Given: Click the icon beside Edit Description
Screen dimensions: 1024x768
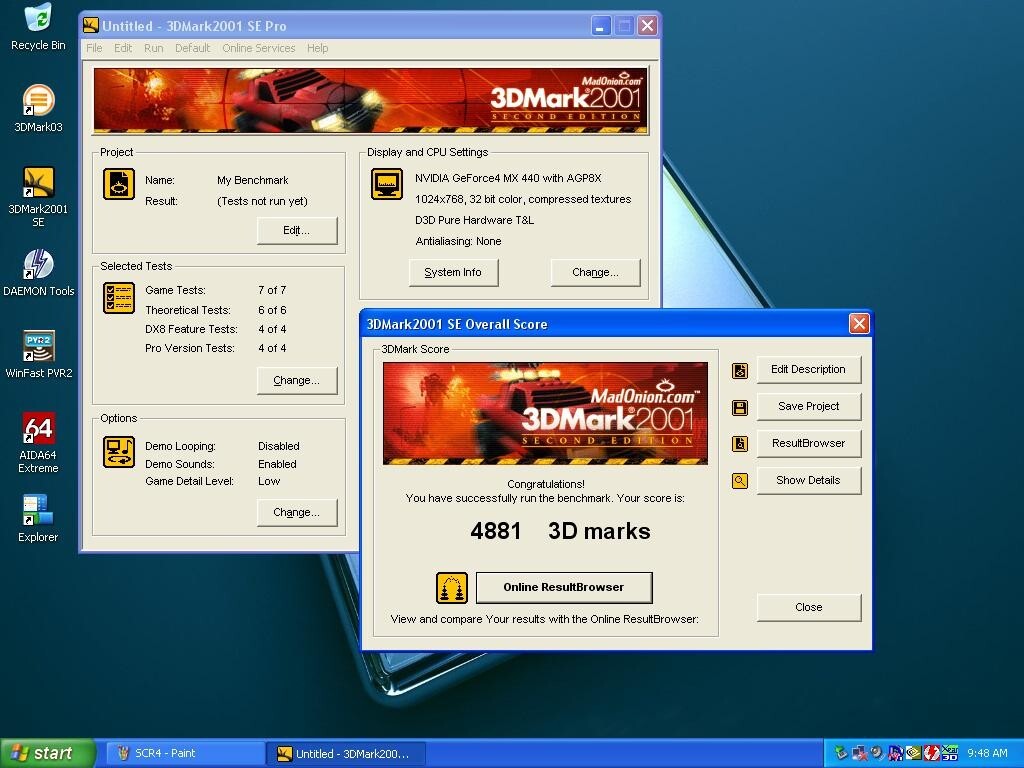Looking at the screenshot, I should point(739,371).
